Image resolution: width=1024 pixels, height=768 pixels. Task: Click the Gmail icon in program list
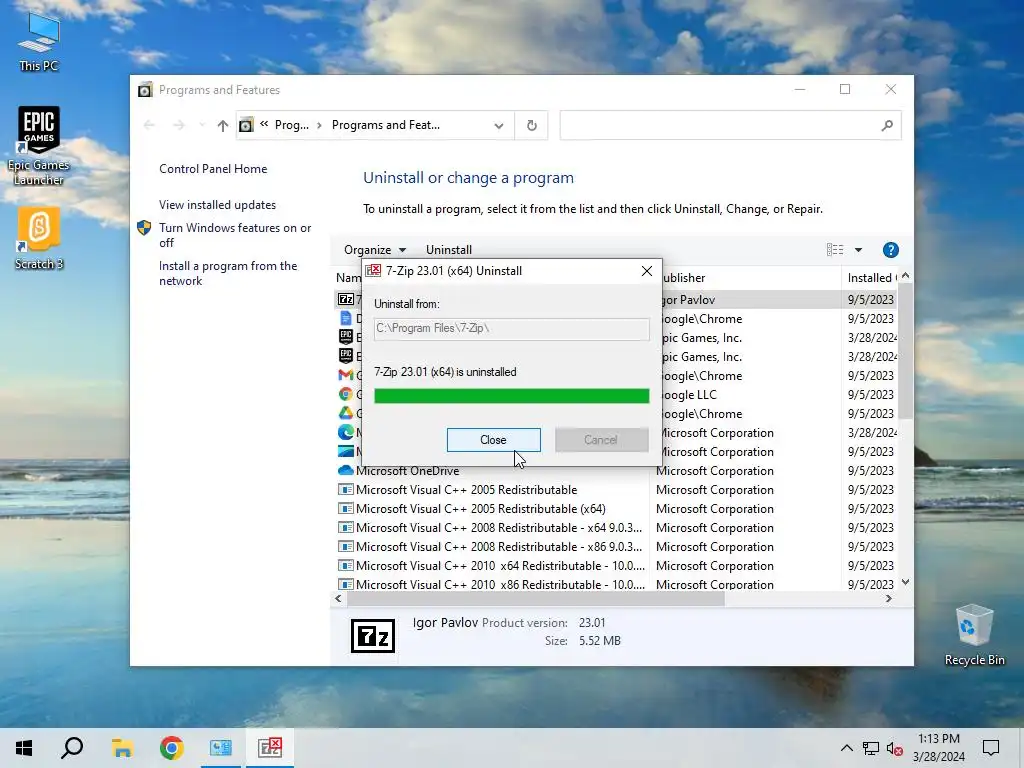click(x=345, y=376)
